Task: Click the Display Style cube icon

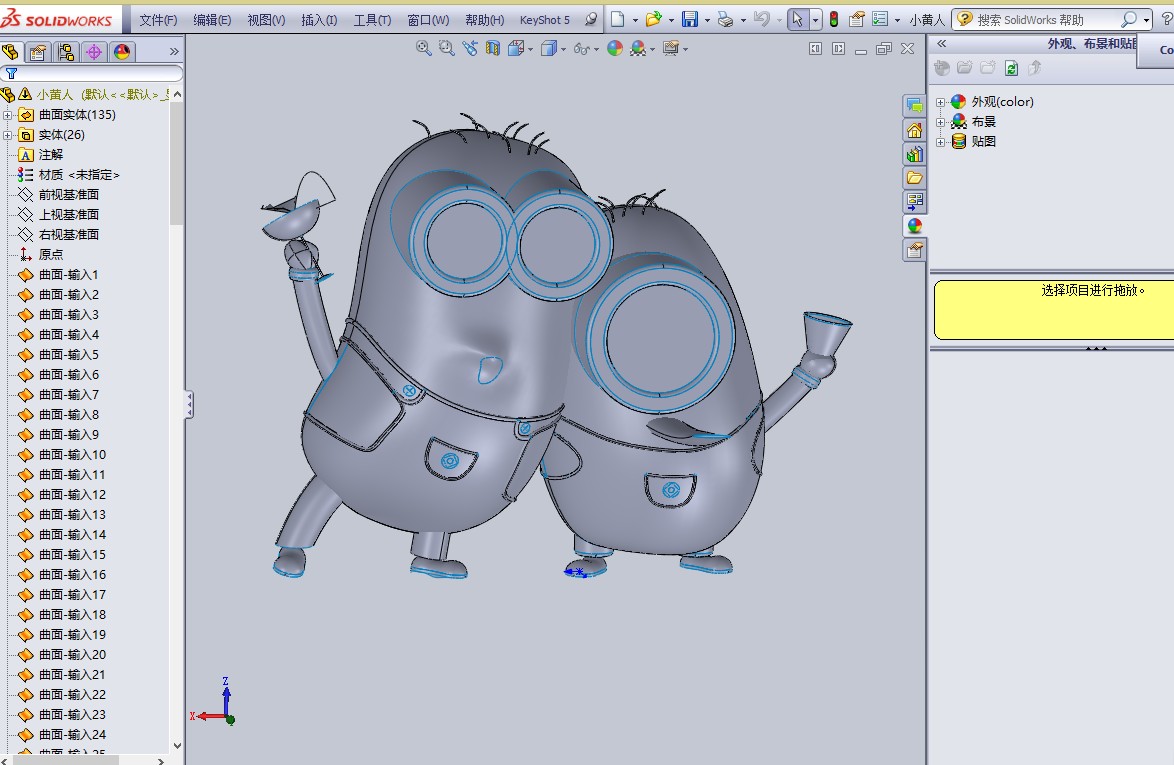Action: 549,49
